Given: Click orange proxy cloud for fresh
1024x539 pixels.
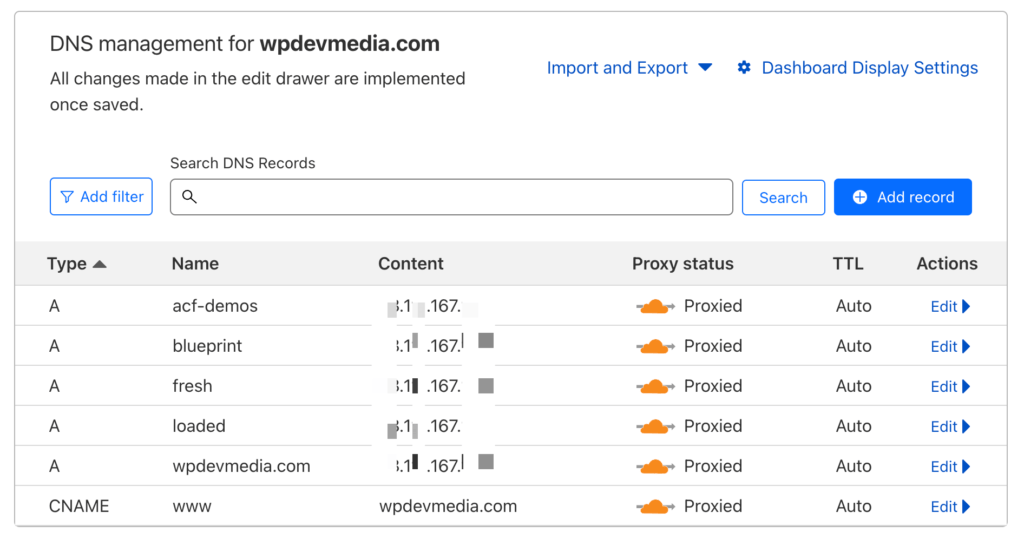Looking at the screenshot, I should [655, 387].
